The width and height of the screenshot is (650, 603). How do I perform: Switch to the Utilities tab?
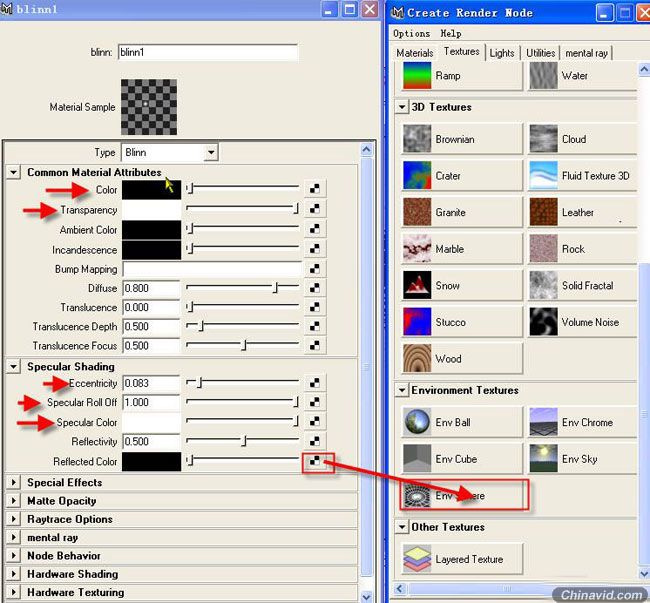[x=540, y=53]
